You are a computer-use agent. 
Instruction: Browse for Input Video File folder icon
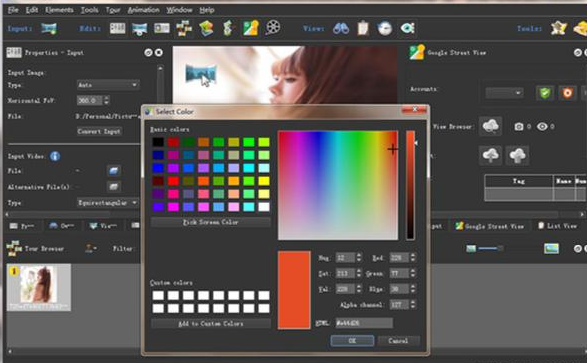click(x=114, y=171)
